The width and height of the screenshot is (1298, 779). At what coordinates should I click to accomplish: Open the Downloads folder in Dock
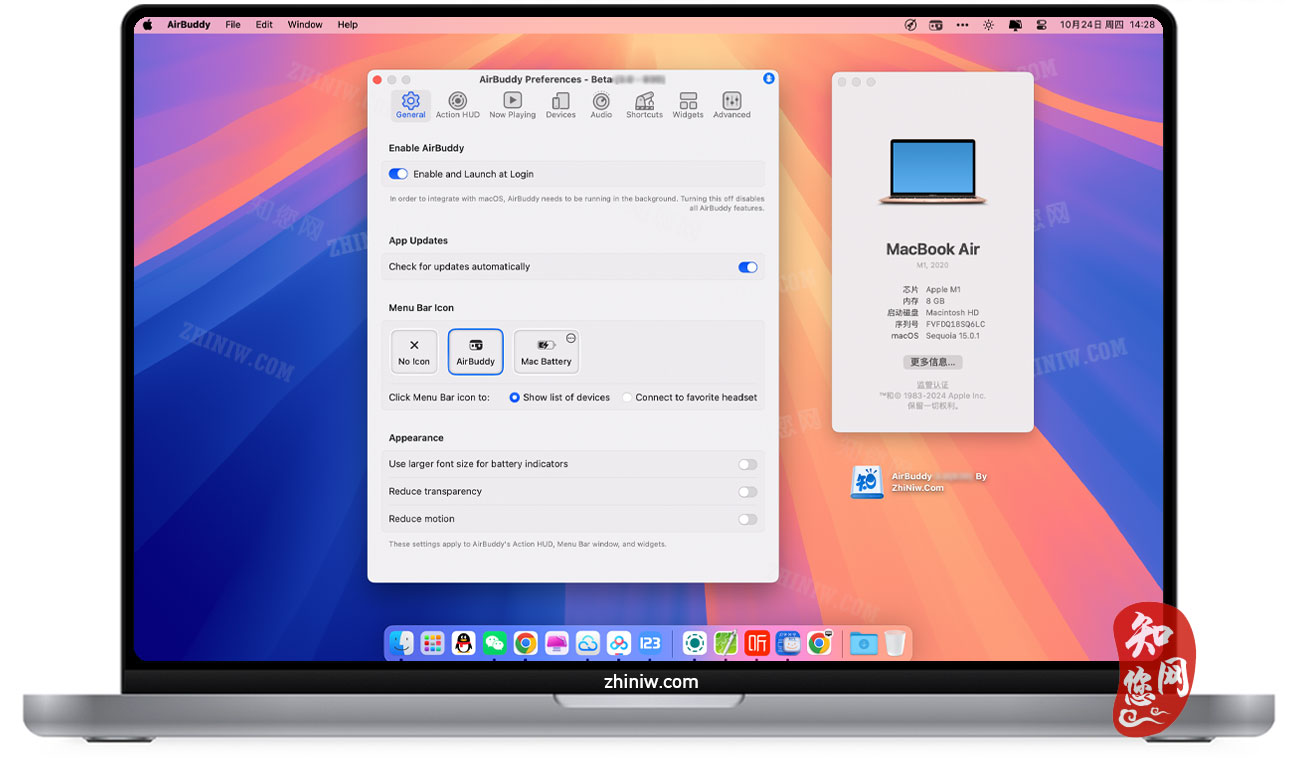(863, 643)
